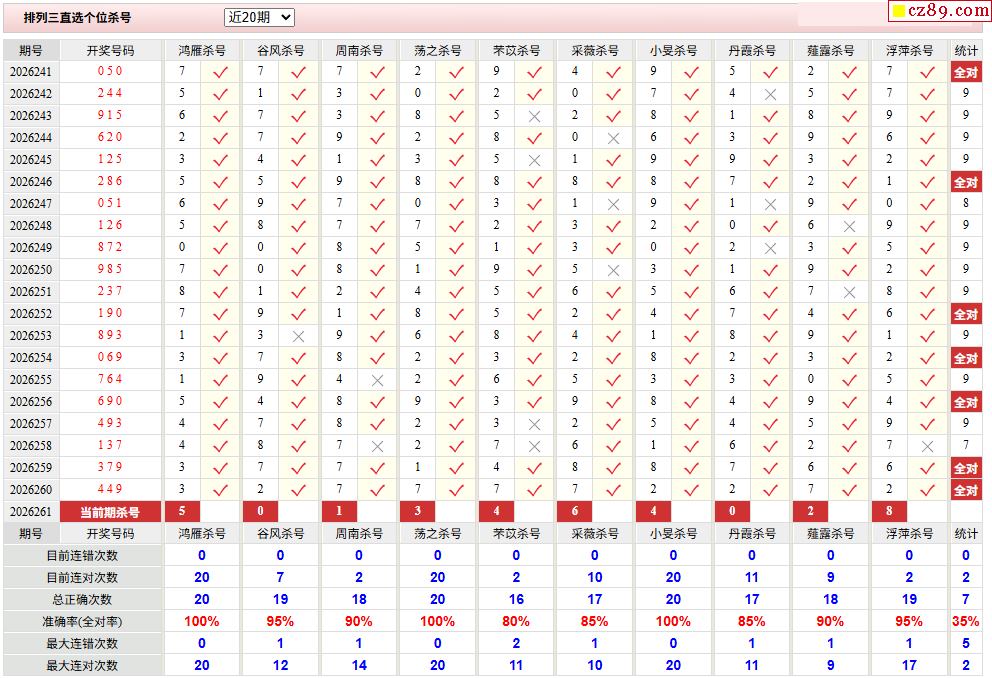The image size is (992, 678).
Task: Click gray X mark in 薇露杀号 row 2026251
Action: [849, 293]
